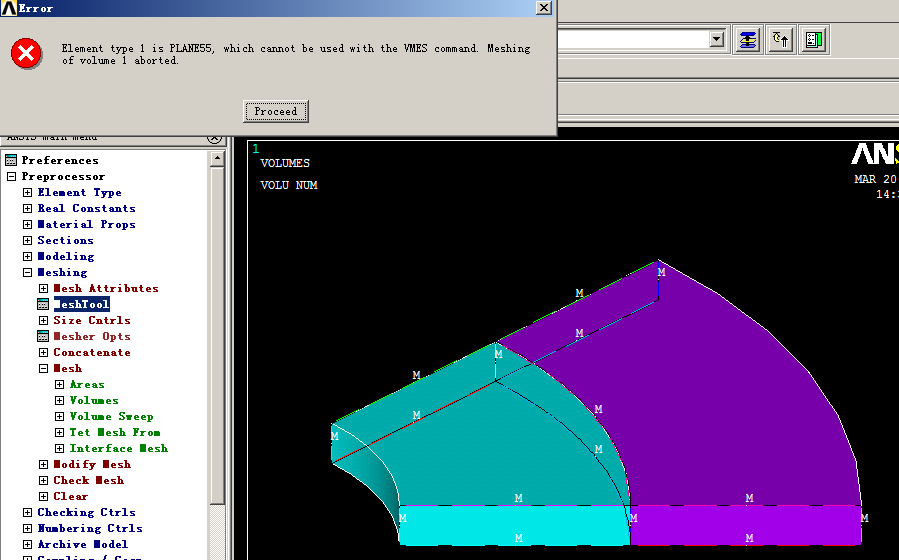Viewport: 899px width, 560px height.
Task: Click the main menu collapse circle icon
Action: pos(214,139)
